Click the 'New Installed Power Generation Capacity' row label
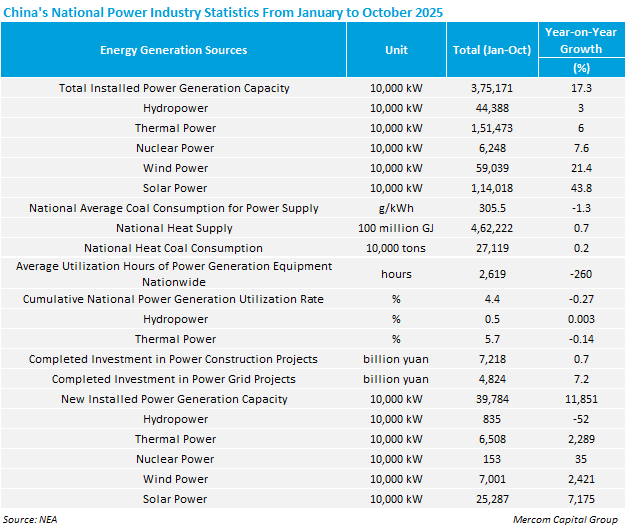626x531 pixels. 174,399
